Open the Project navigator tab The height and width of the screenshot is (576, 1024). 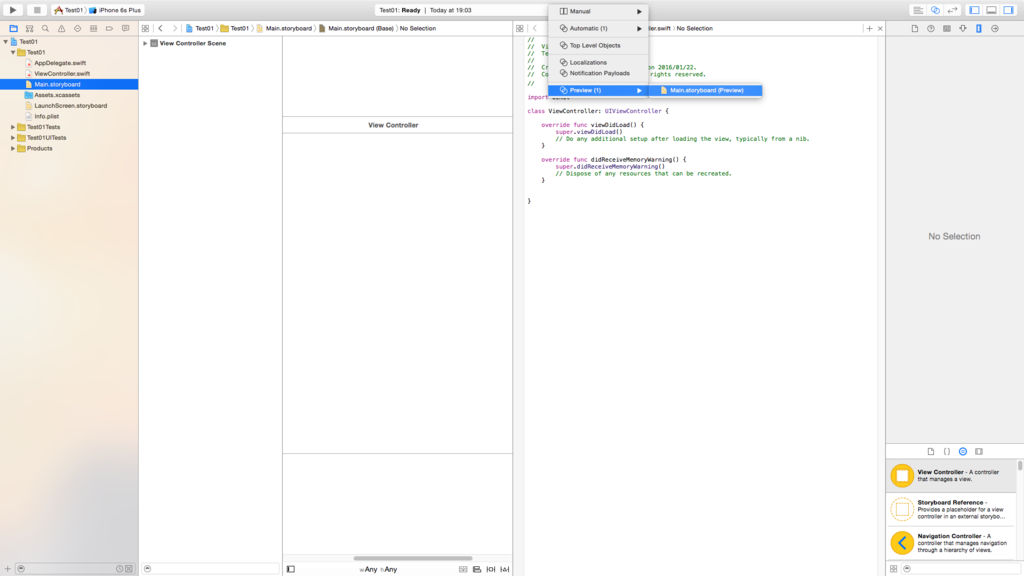[13, 29]
